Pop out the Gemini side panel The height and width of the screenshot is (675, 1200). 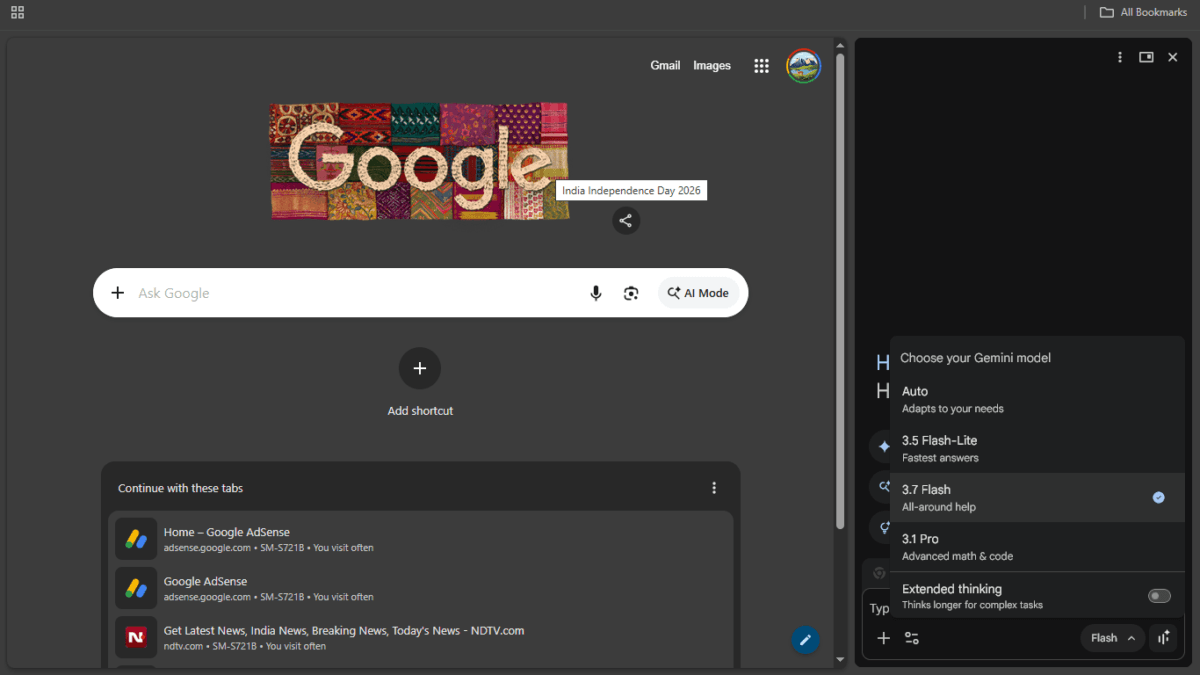pos(1146,57)
